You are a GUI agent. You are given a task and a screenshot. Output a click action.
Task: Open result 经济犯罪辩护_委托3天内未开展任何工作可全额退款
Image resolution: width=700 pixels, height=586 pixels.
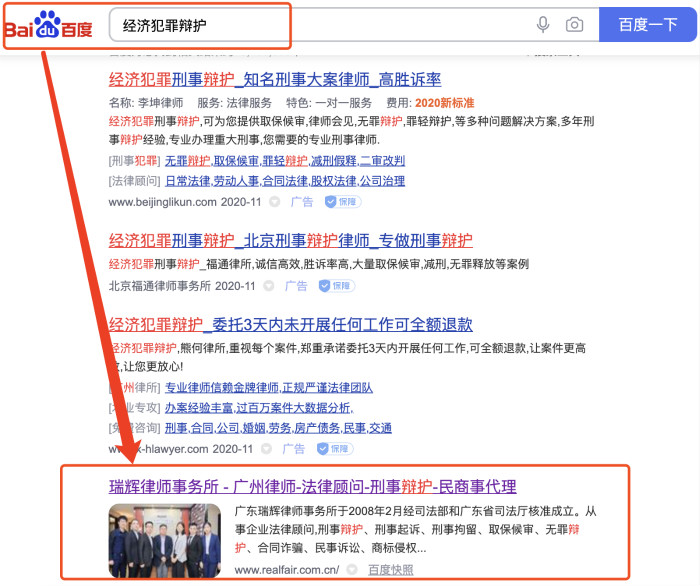pyautogui.click(x=291, y=324)
